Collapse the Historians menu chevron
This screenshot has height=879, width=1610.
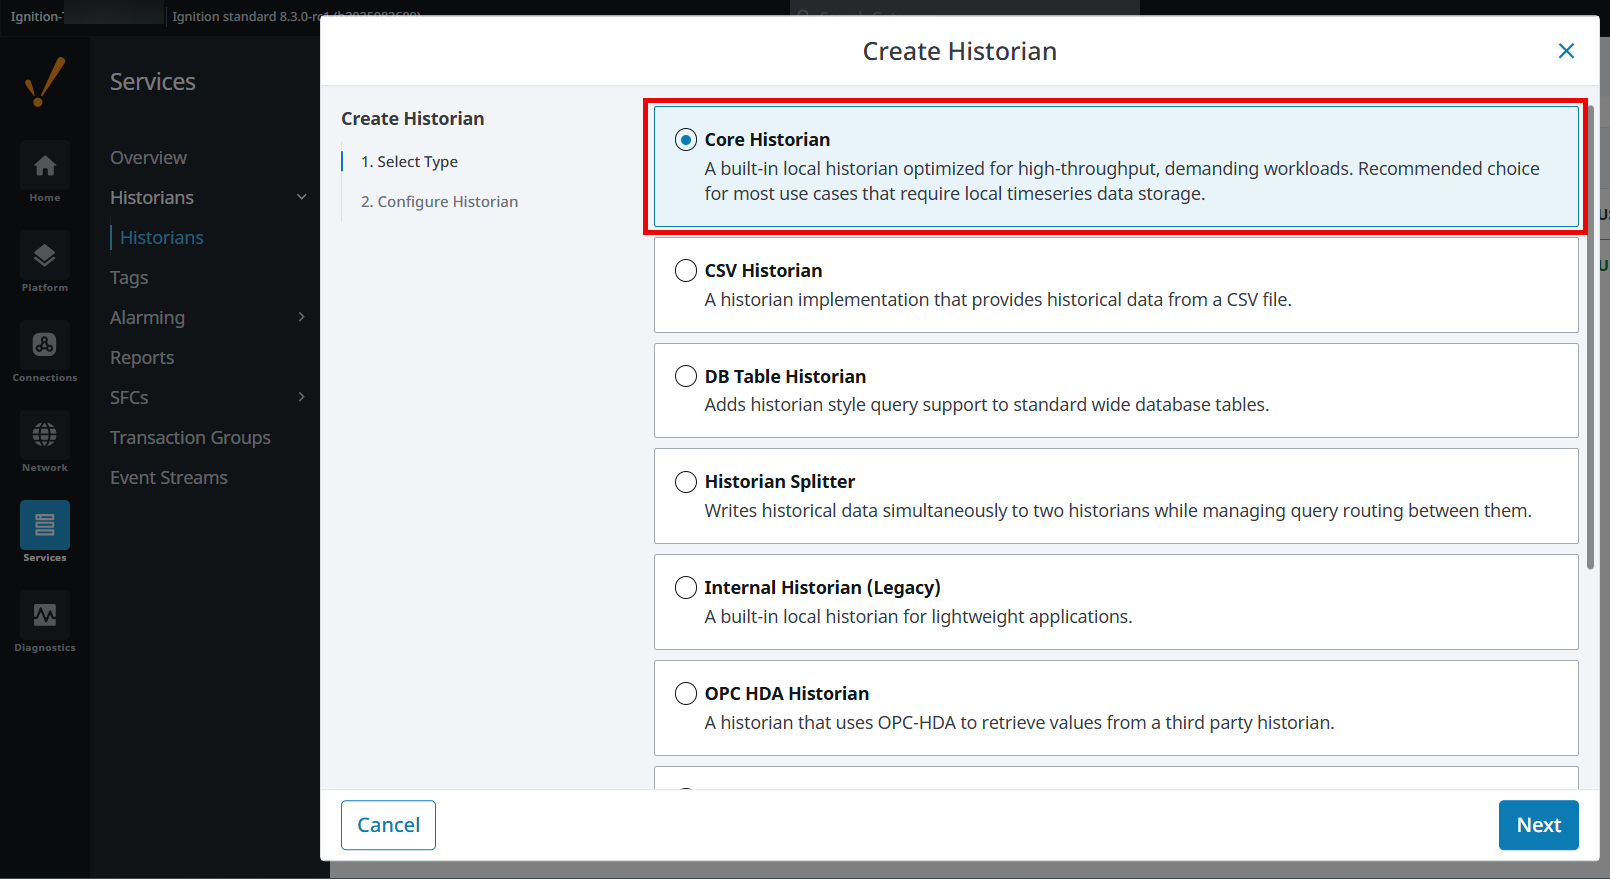(x=302, y=197)
